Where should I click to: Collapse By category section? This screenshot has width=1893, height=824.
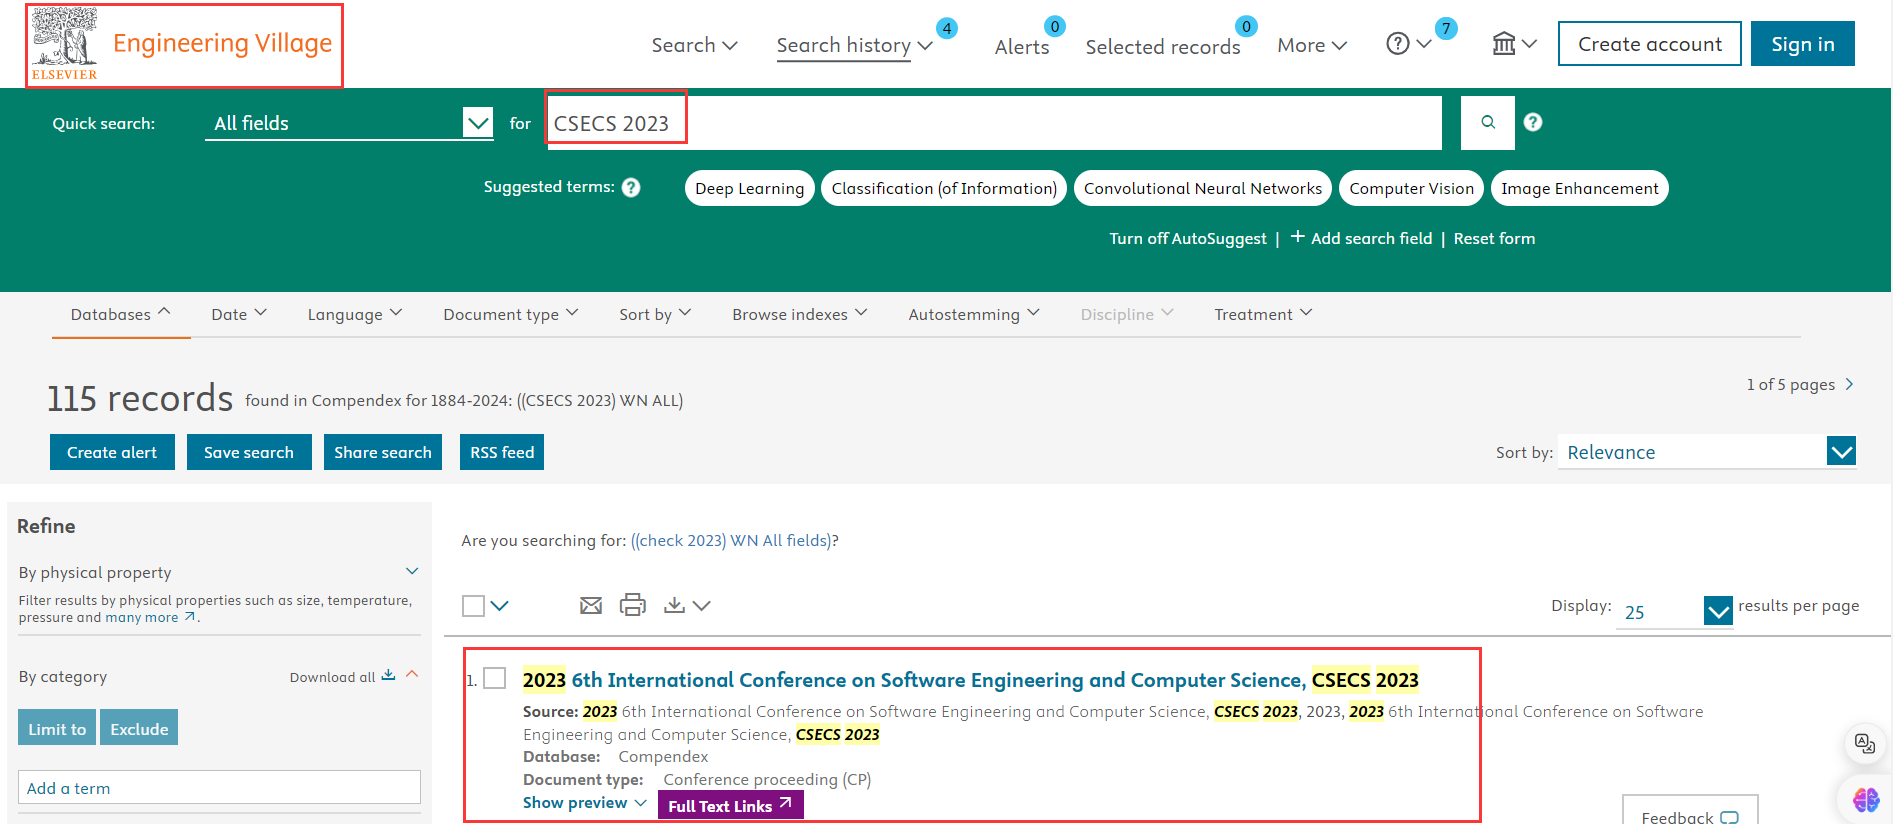click(x=412, y=675)
